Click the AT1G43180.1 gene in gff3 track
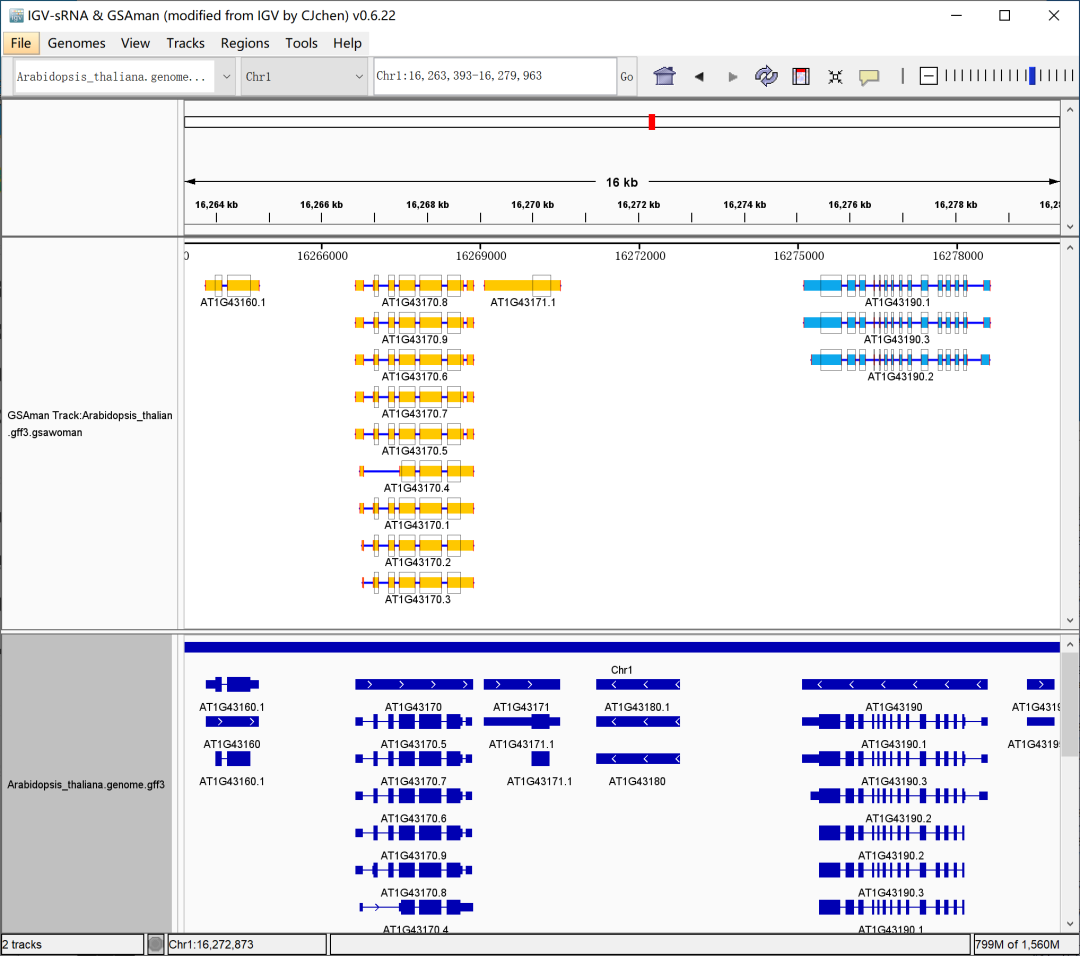Image resolution: width=1080 pixels, height=956 pixels. [638, 685]
